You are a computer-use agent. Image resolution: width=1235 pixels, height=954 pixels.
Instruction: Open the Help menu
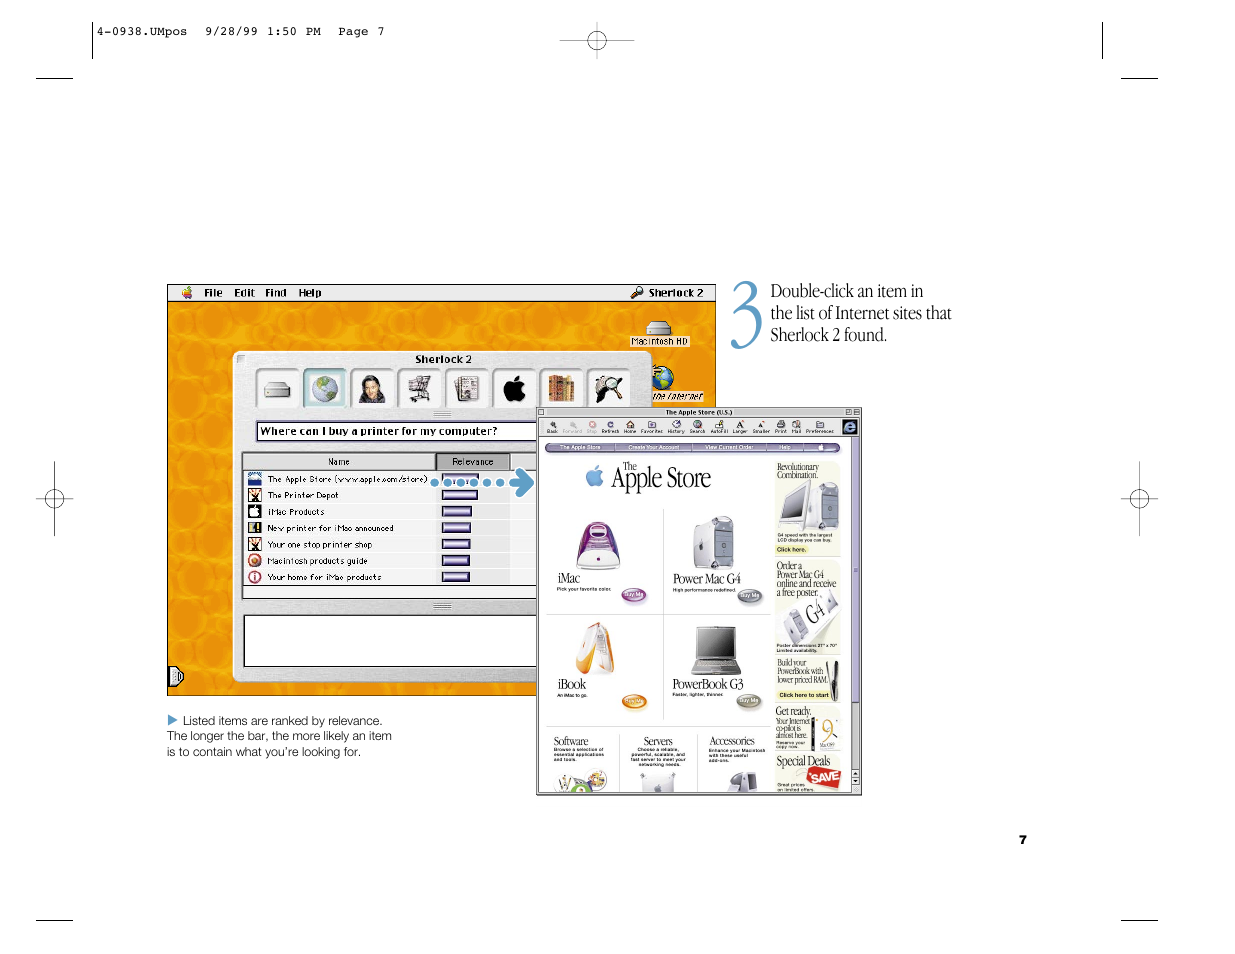tap(310, 293)
